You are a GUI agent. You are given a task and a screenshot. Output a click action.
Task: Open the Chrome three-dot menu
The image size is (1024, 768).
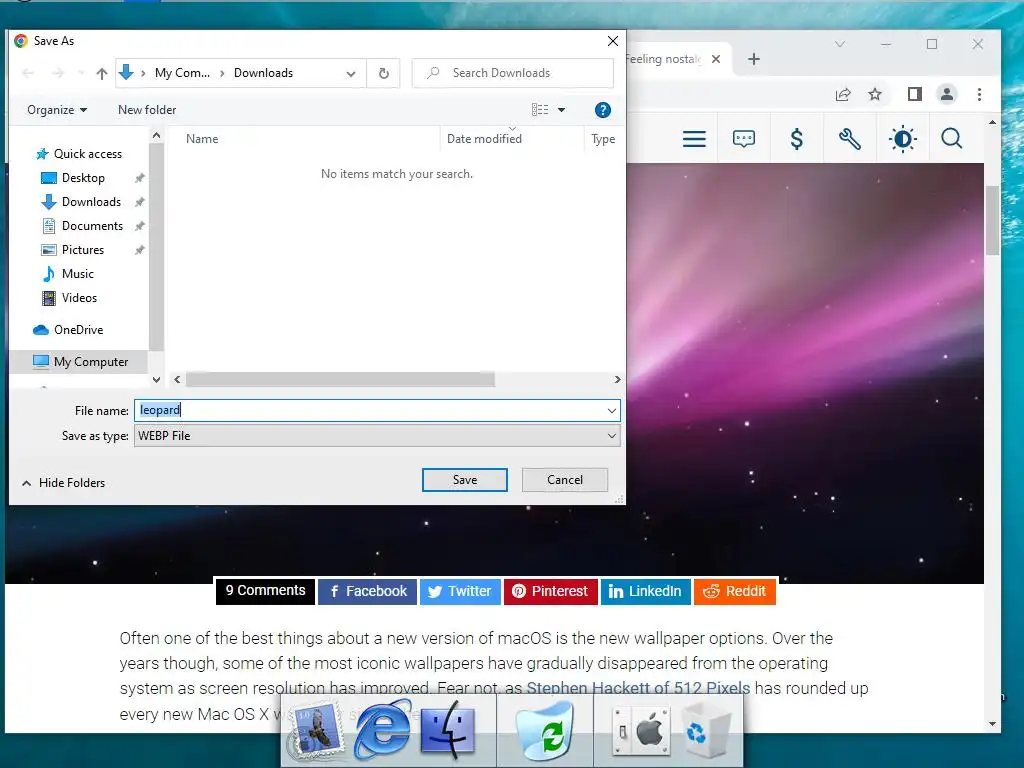point(979,94)
